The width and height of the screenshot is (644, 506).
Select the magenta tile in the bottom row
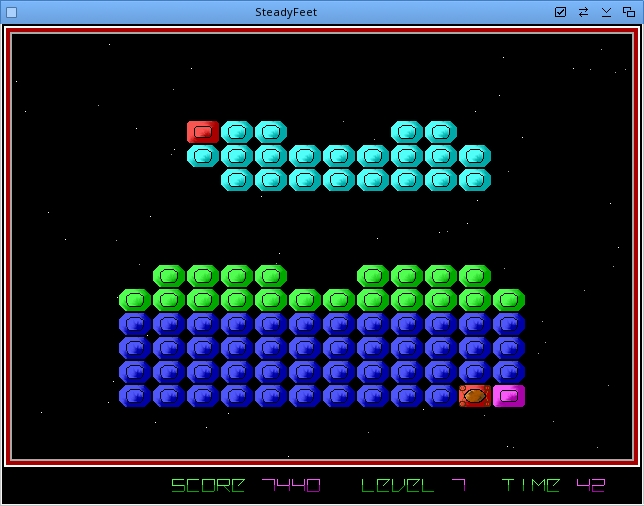(x=509, y=396)
